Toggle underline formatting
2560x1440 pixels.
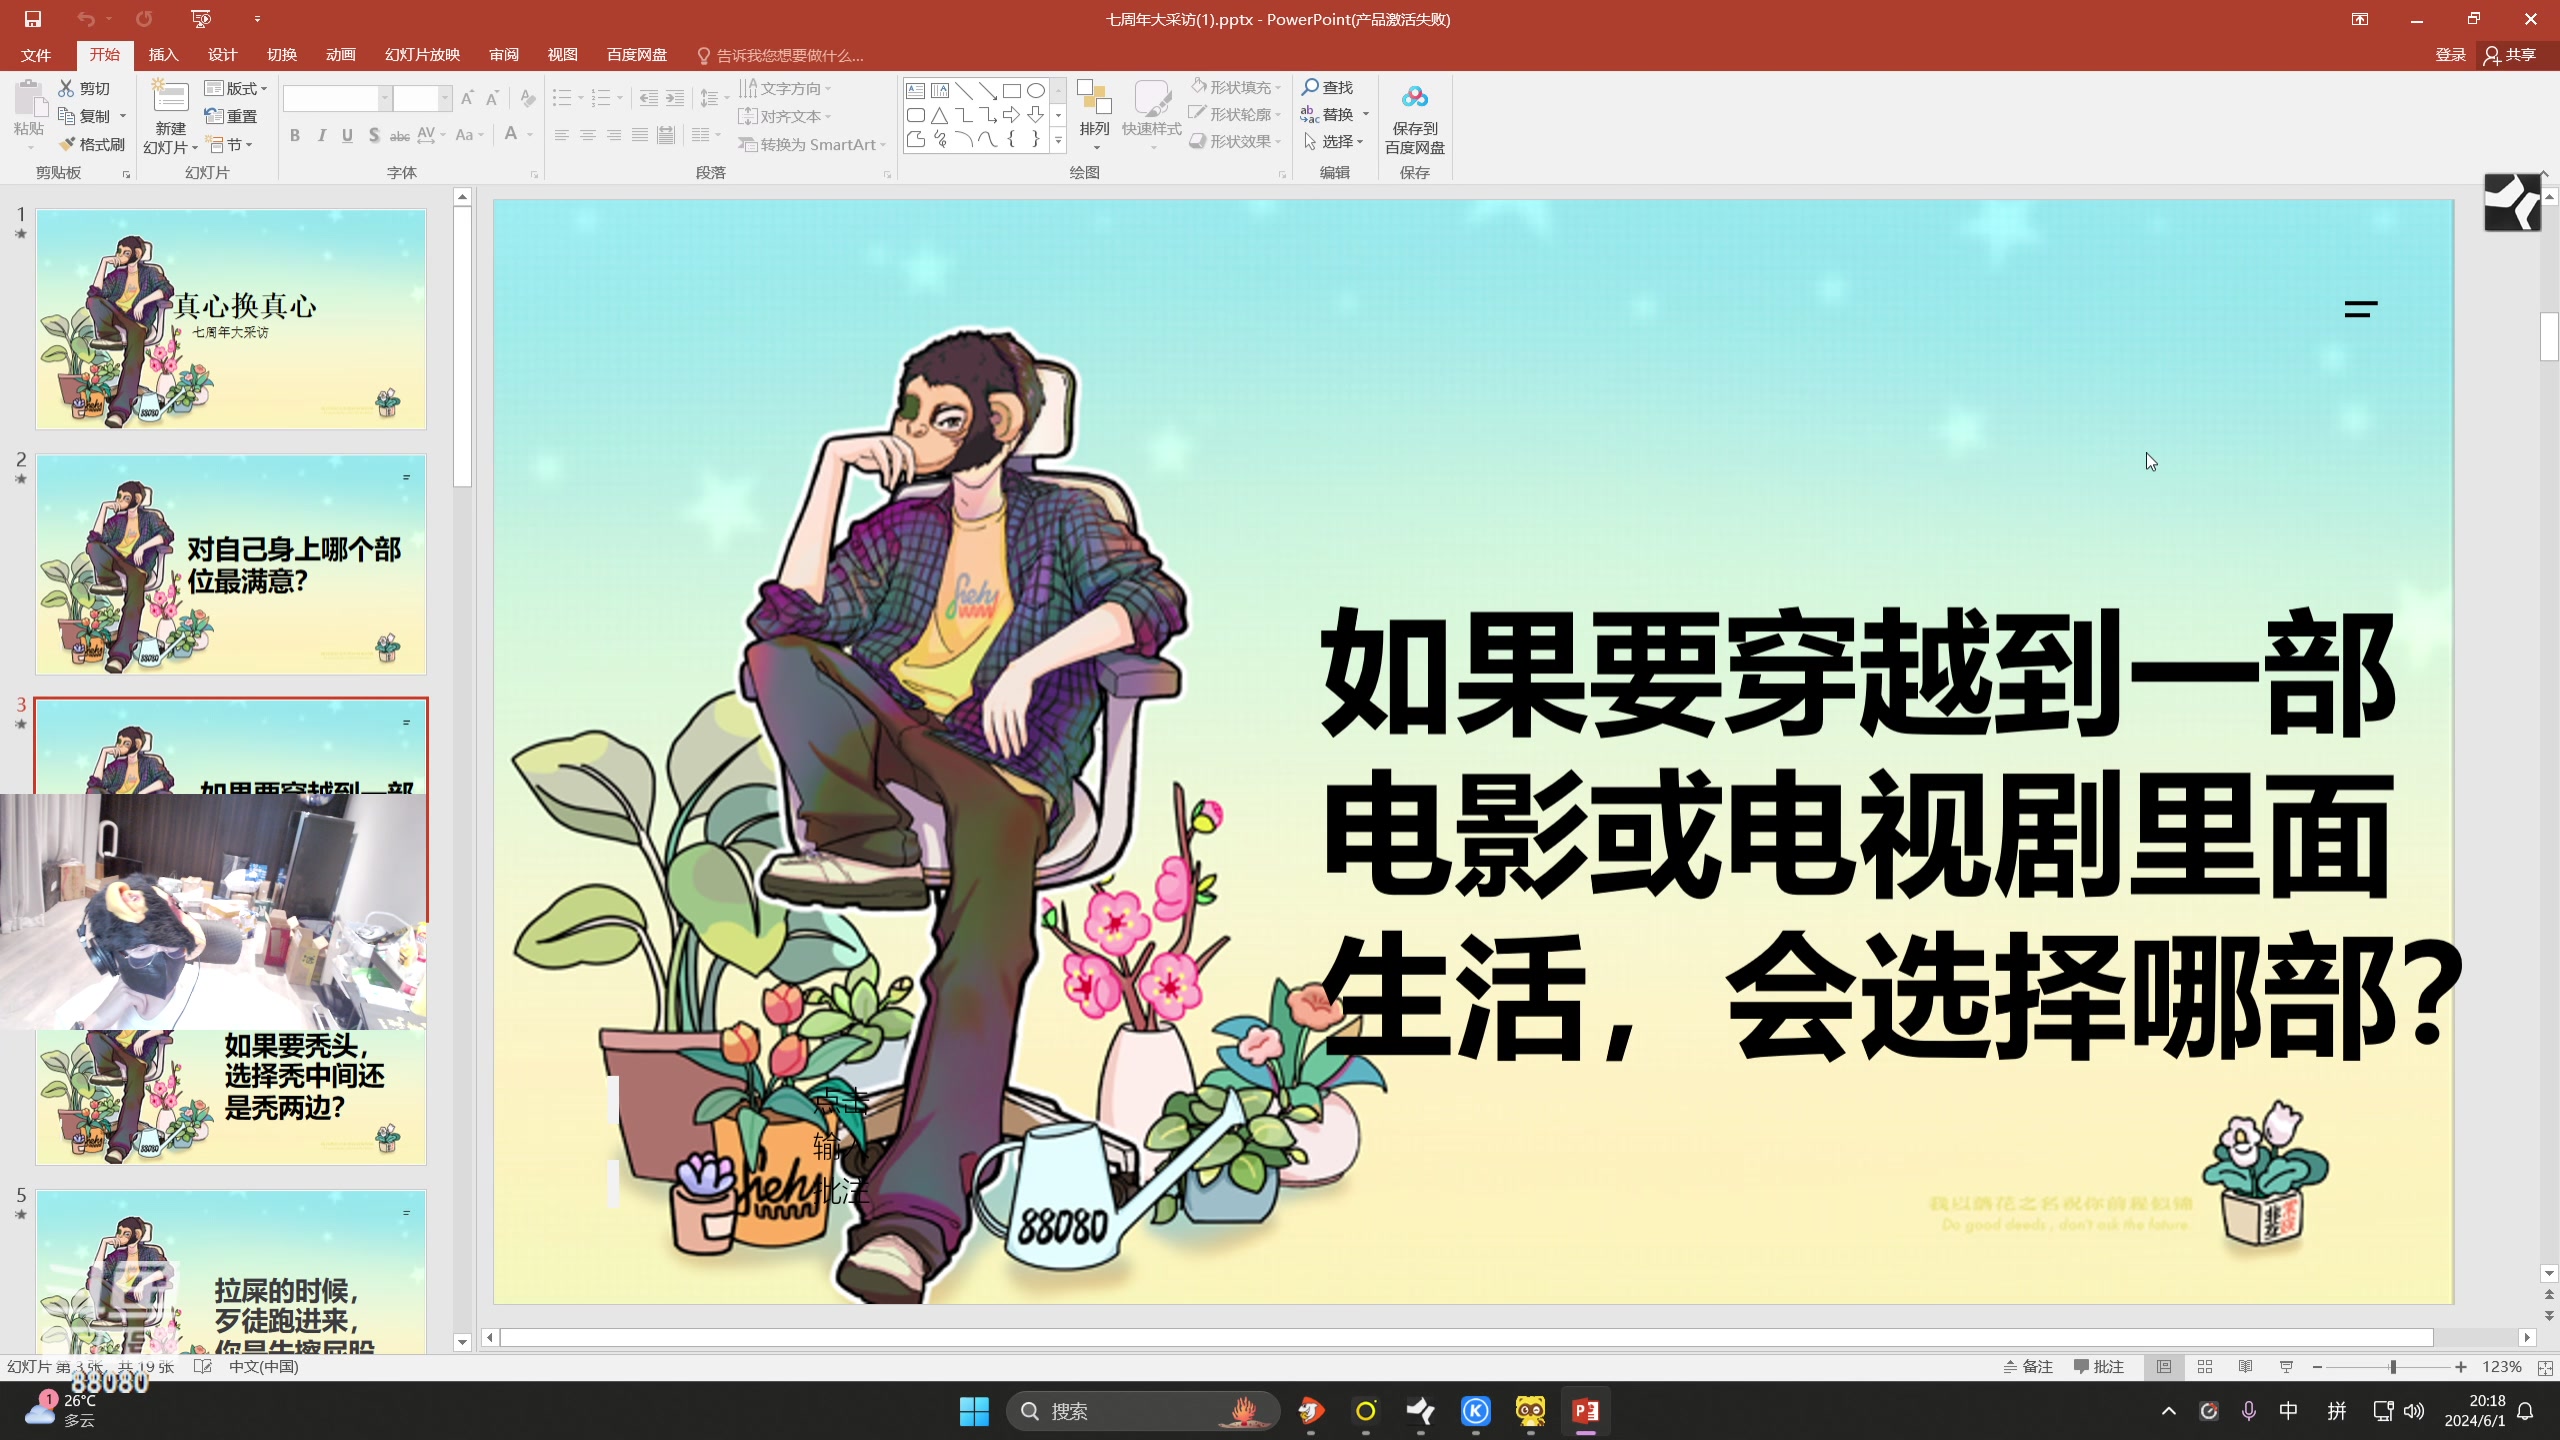(x=346, y=134)
